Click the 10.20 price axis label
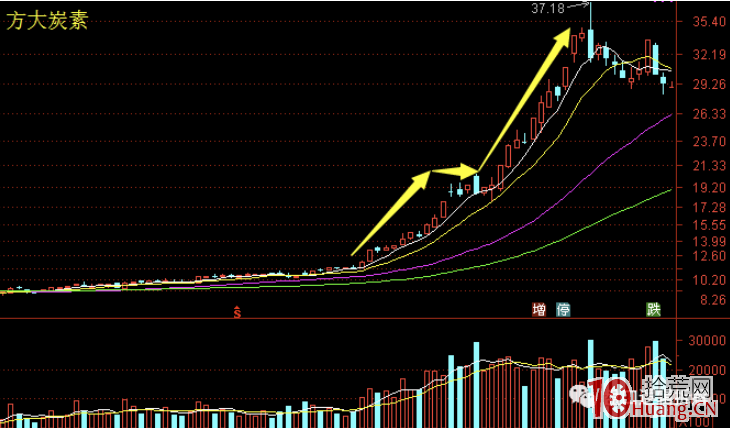Viewport: 730px width, 428px height. pyautogui.click(x=709, y=280)
